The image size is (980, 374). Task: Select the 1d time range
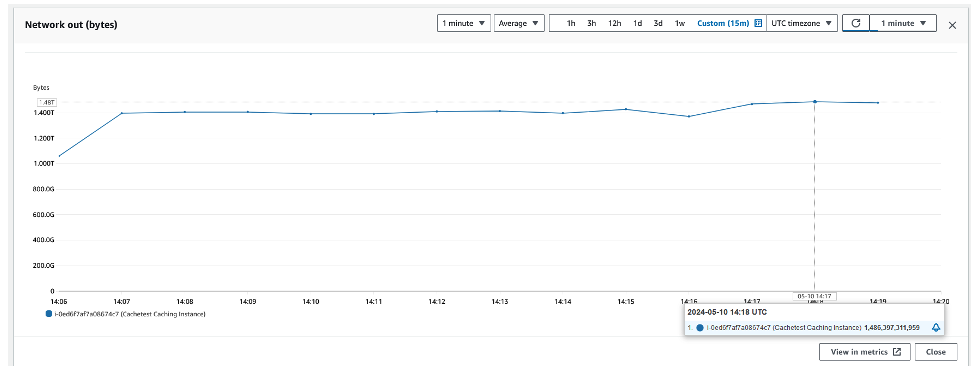(x=637, y=23)
